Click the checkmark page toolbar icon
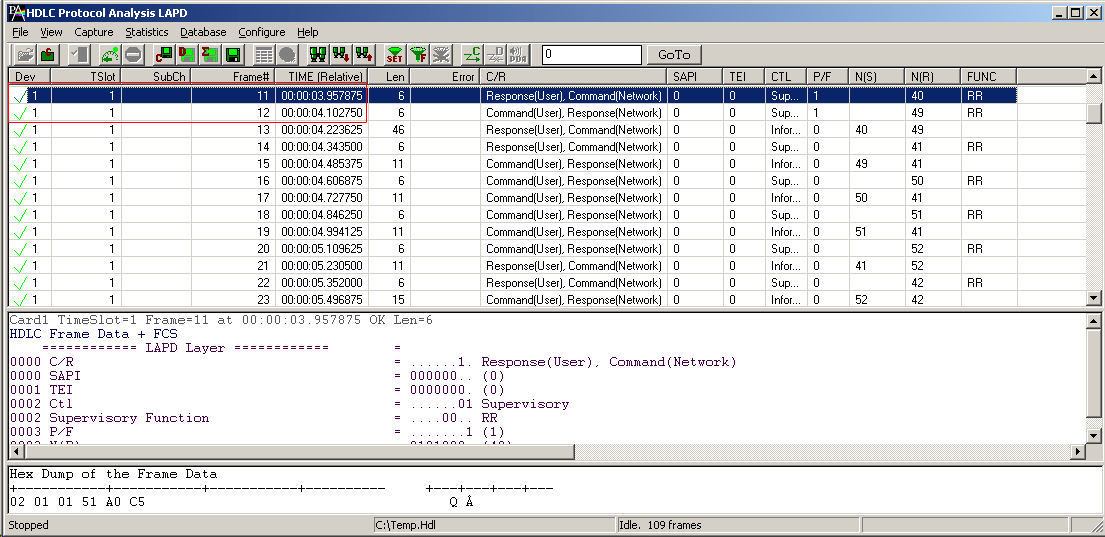The width and height of the screenshot is (1105, 537). pos(80,54)
